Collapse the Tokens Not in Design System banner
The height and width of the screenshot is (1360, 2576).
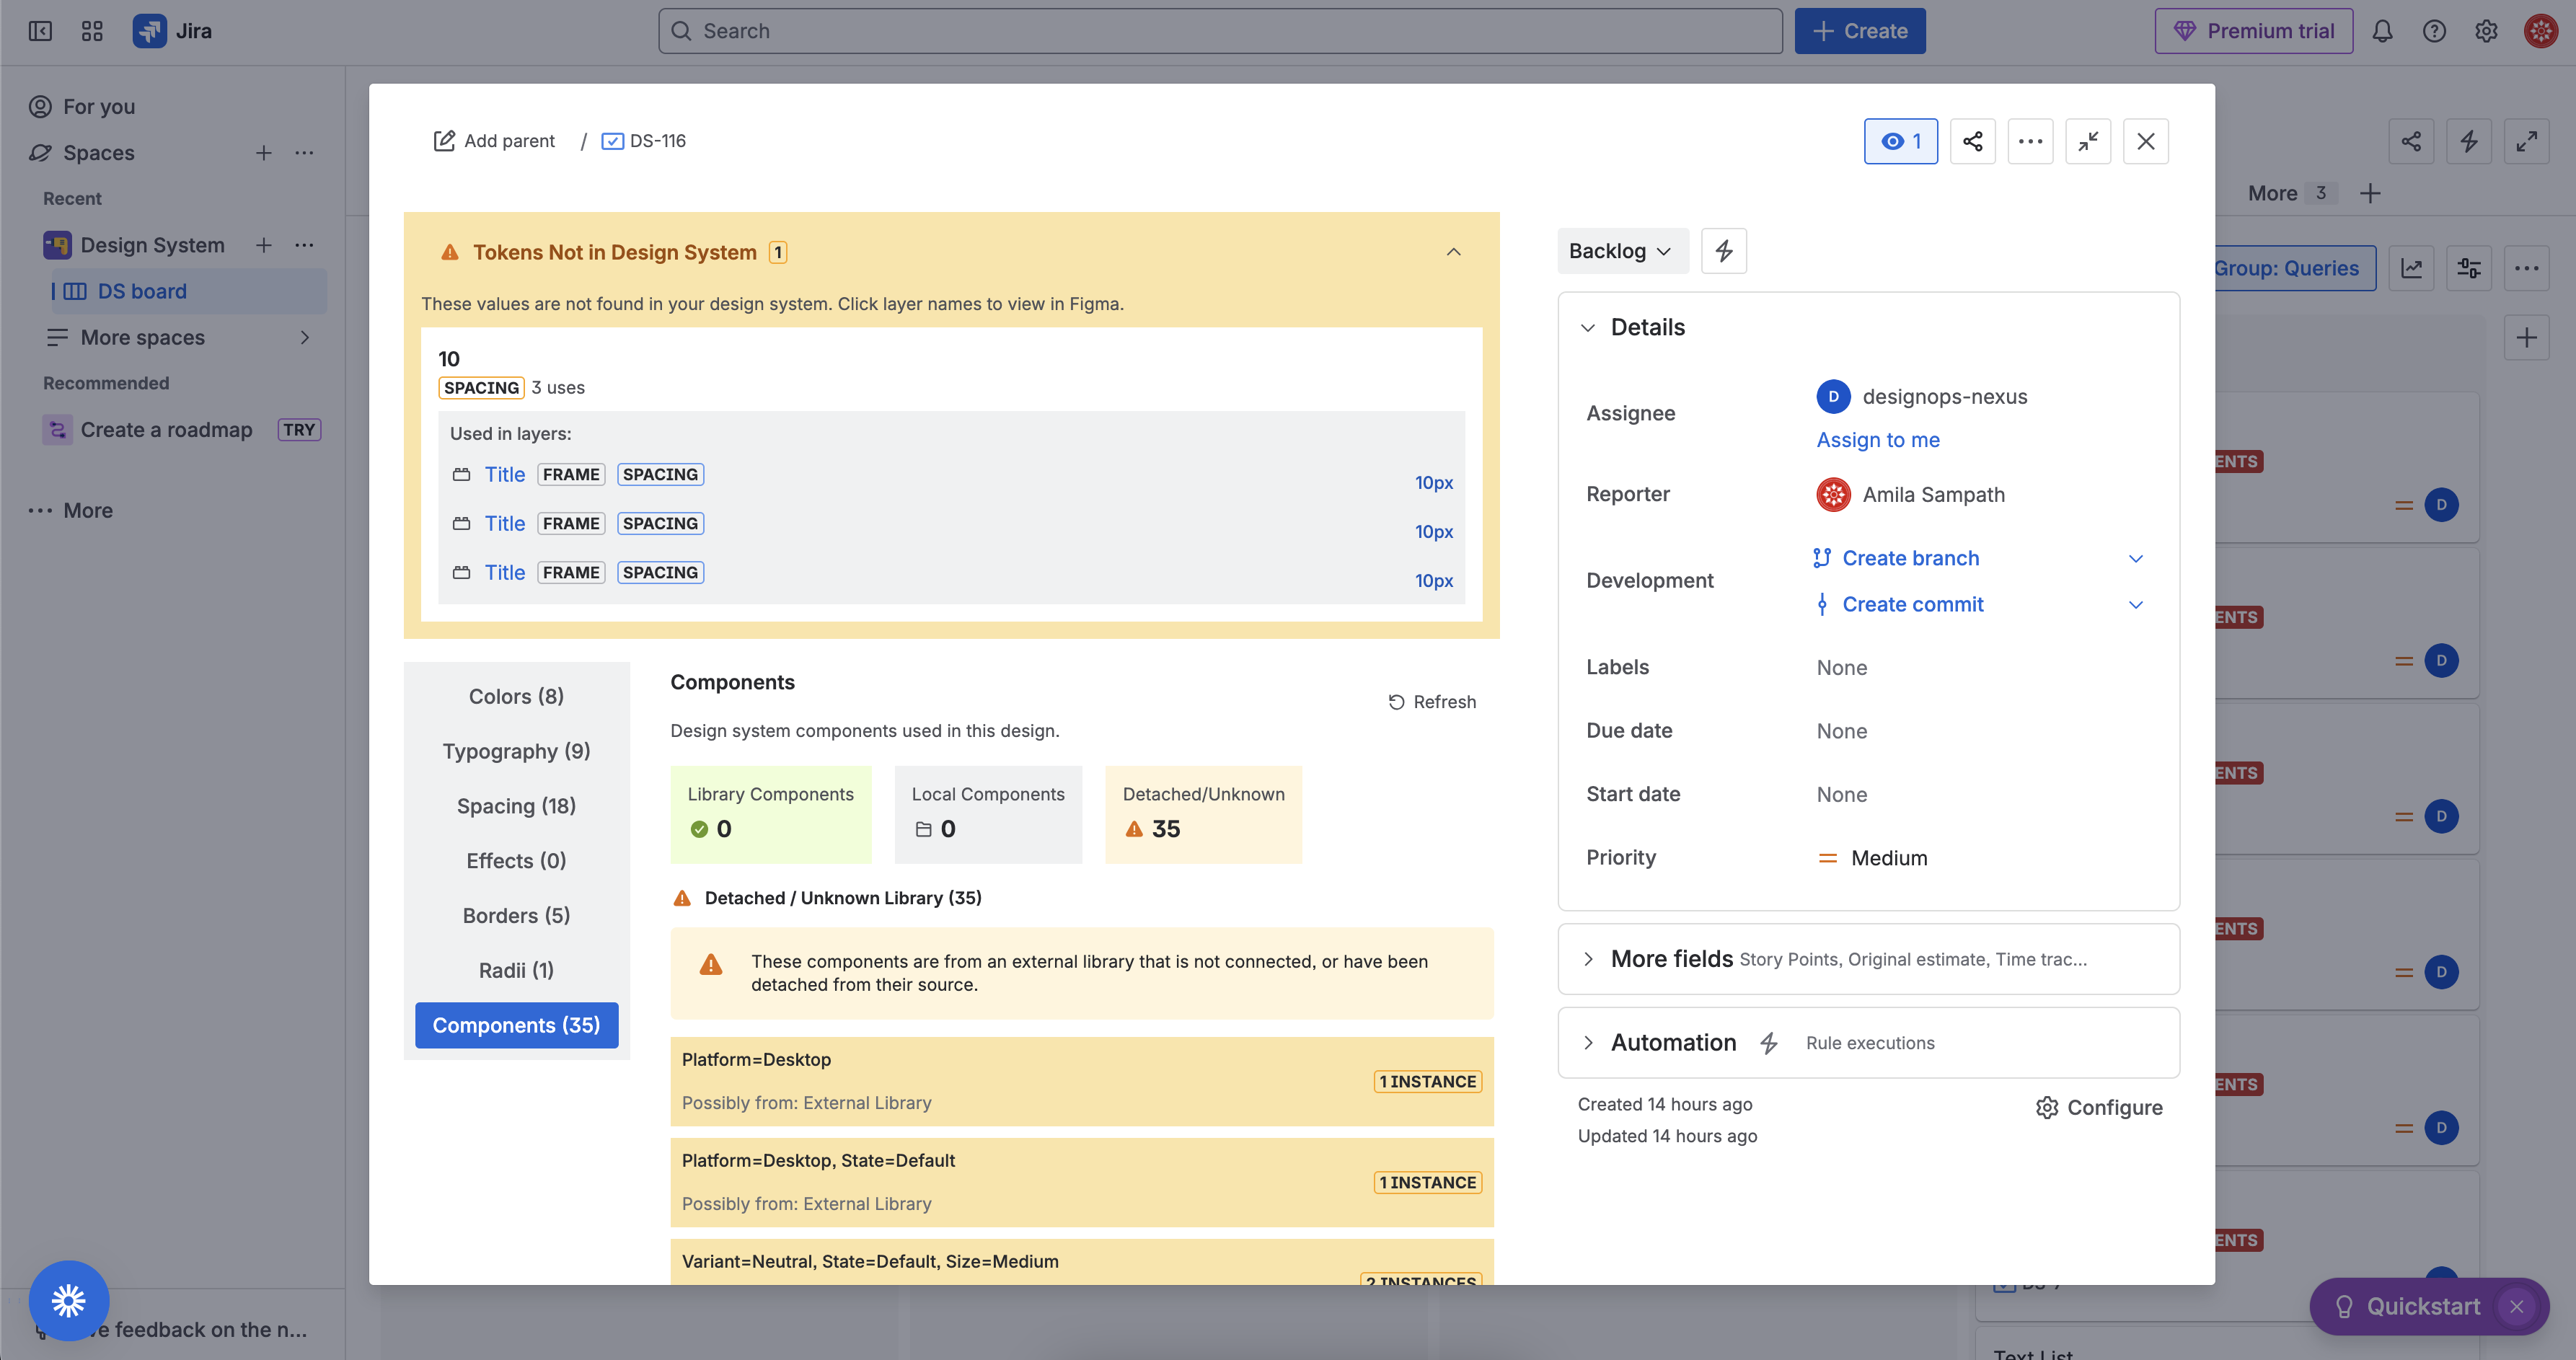1453,252
